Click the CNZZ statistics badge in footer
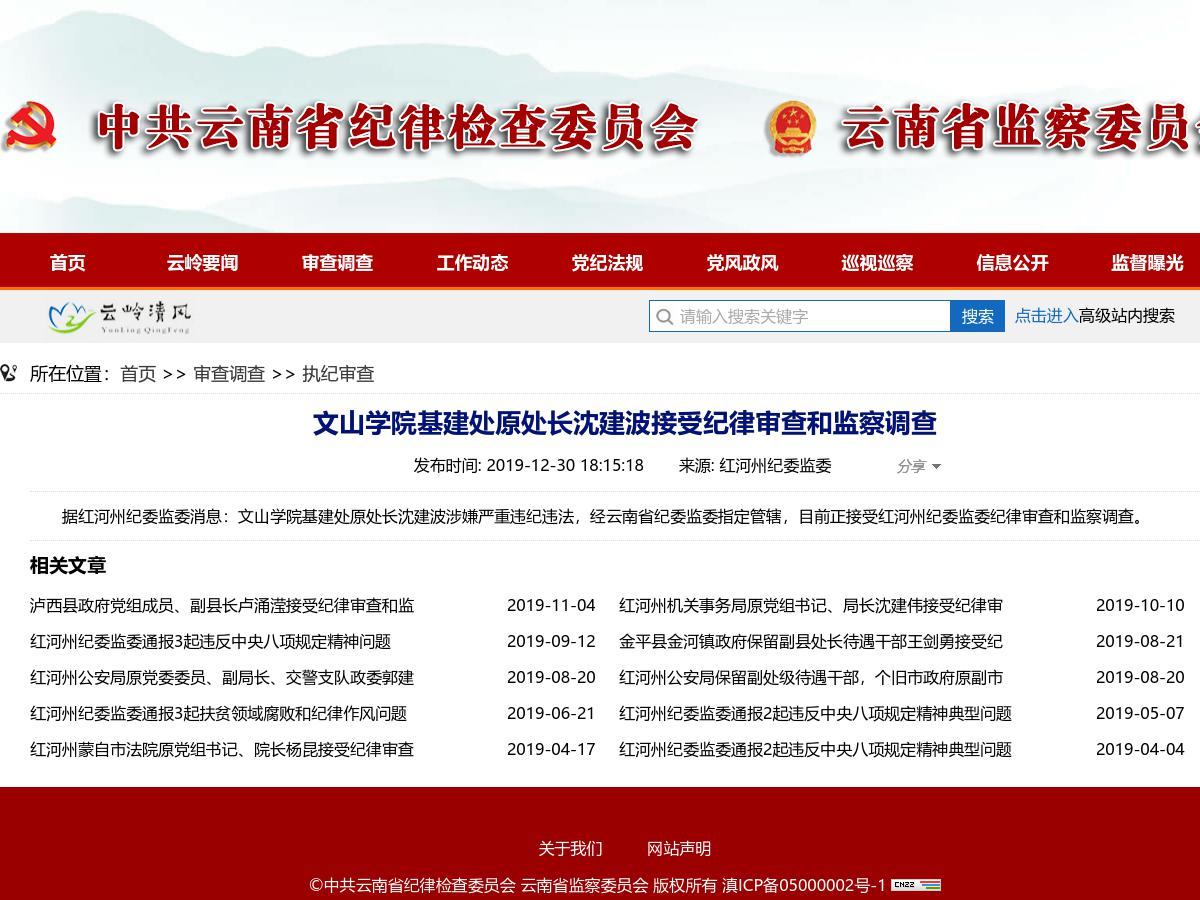1200x900 pixels. [x=916, y=885]
